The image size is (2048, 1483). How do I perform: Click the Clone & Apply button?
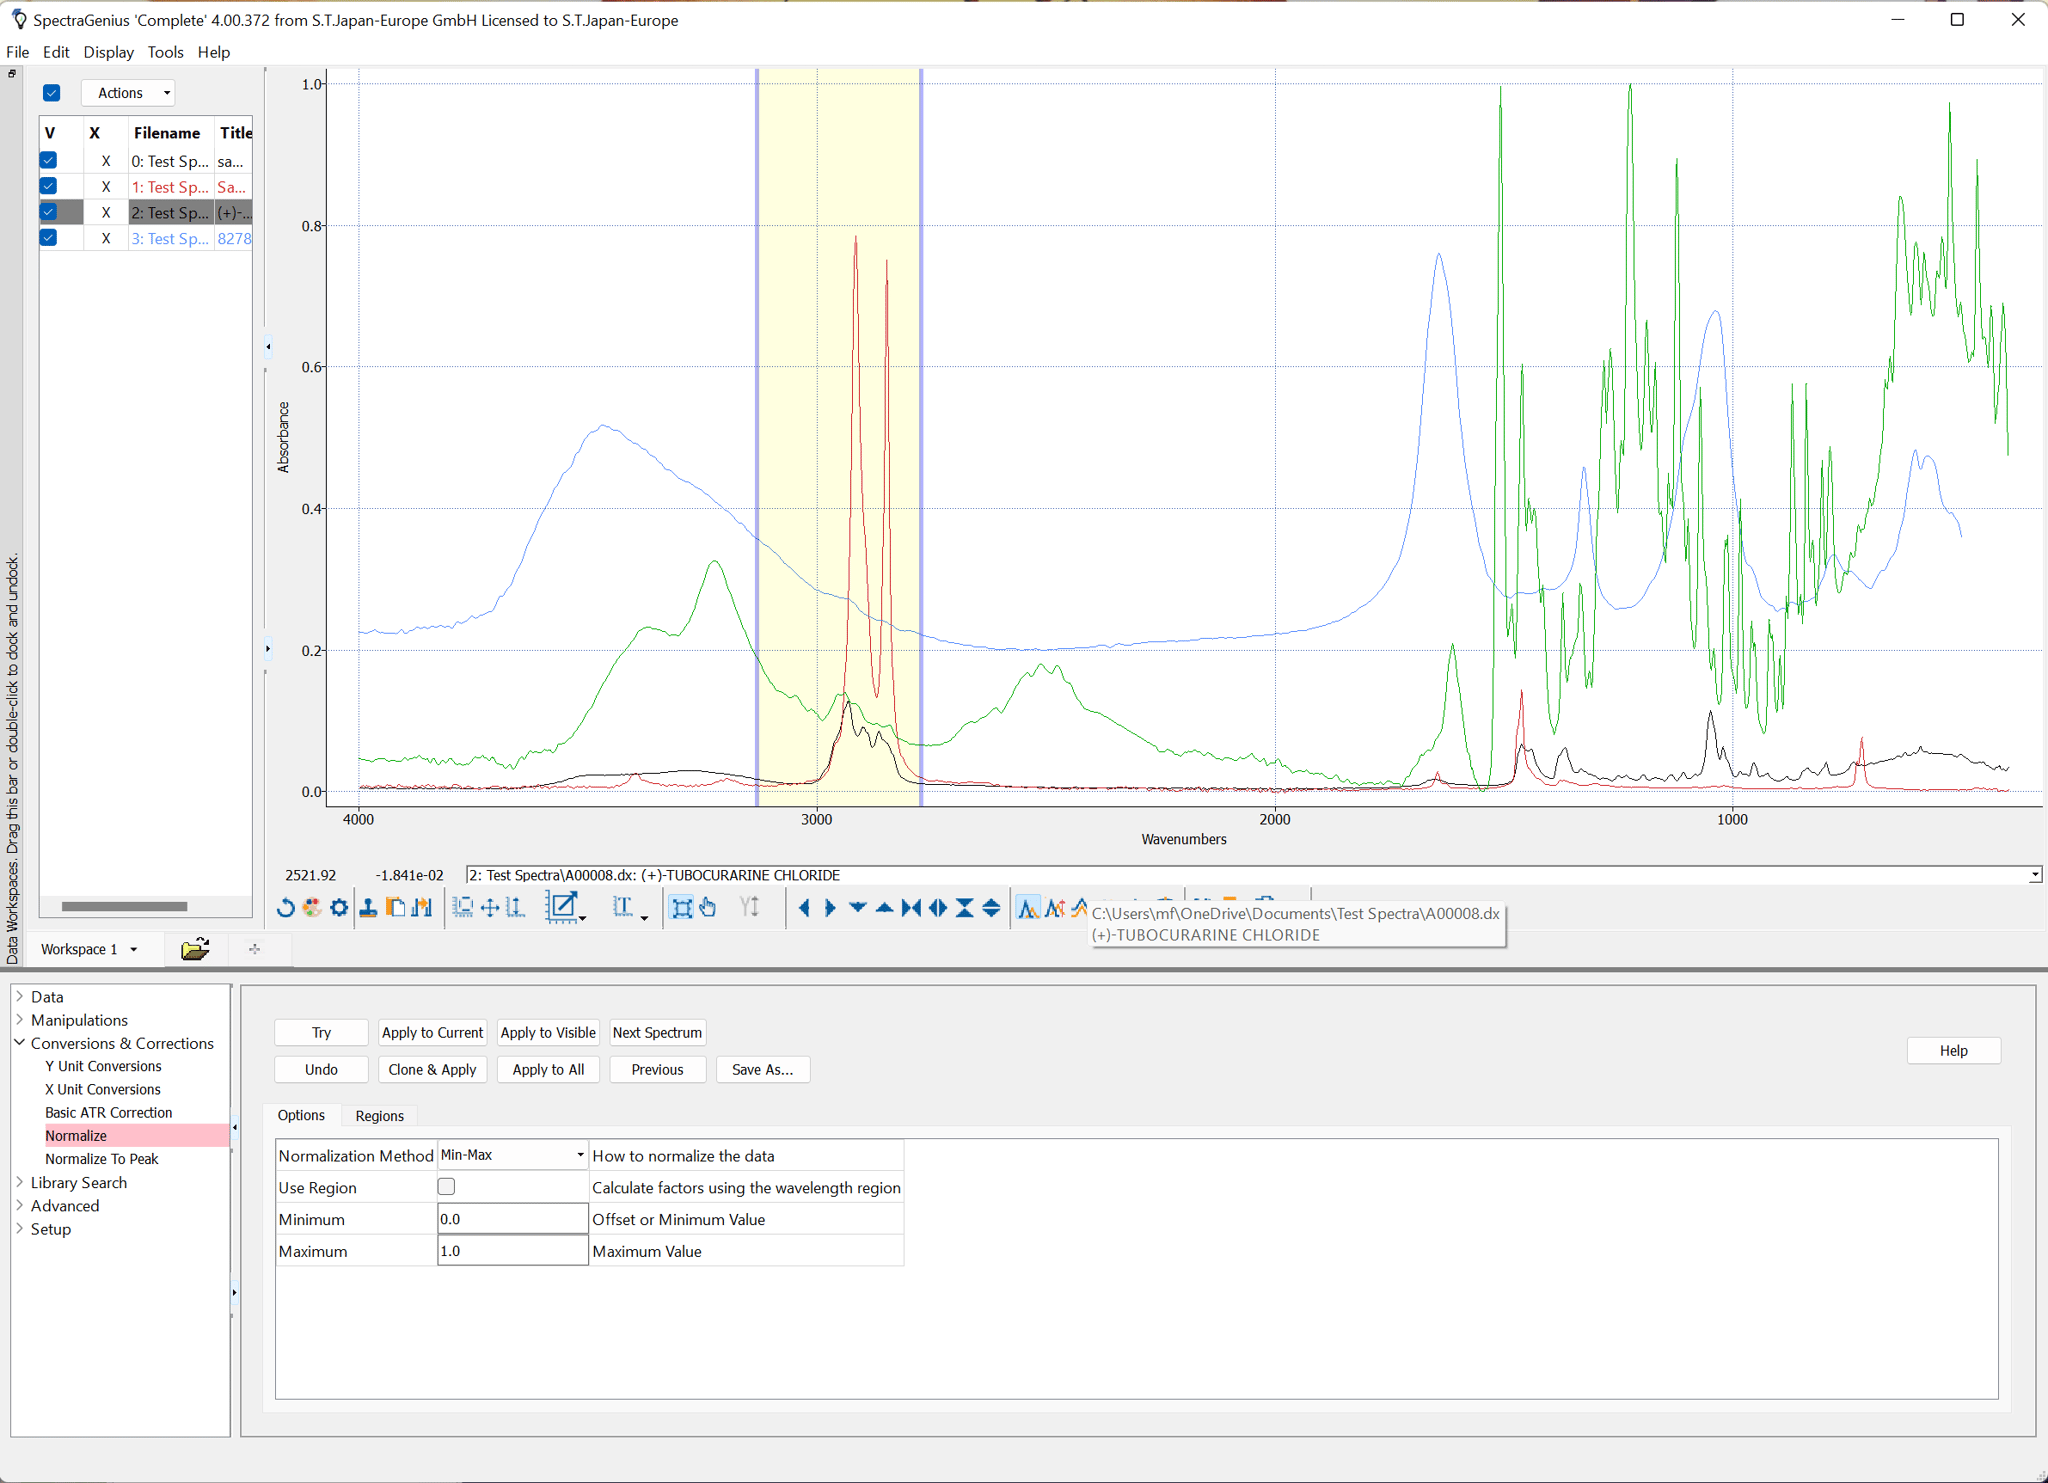pos(432,1069)
